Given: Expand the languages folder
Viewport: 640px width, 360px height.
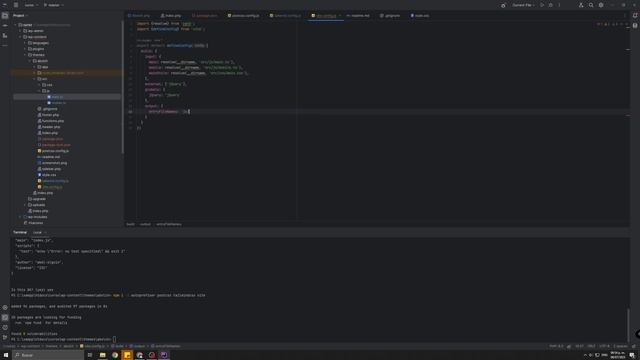Looking at the screenshot, I should [25, 43].
